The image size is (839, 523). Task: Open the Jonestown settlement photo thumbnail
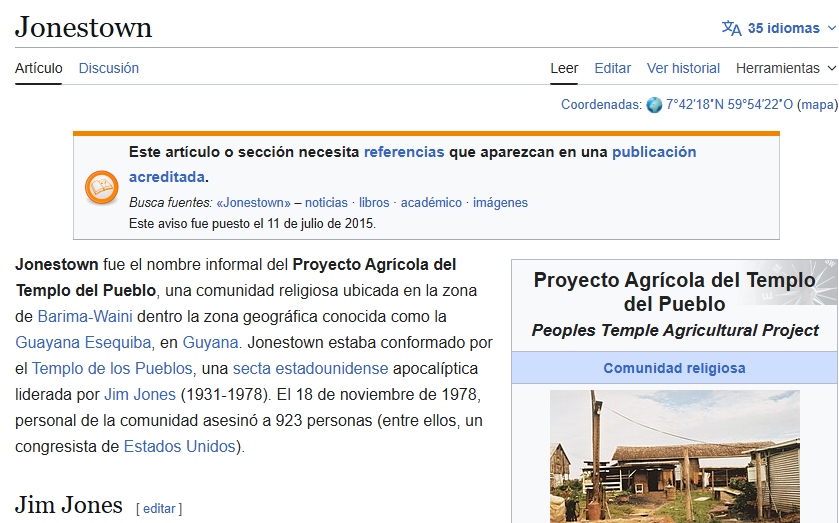675,456
